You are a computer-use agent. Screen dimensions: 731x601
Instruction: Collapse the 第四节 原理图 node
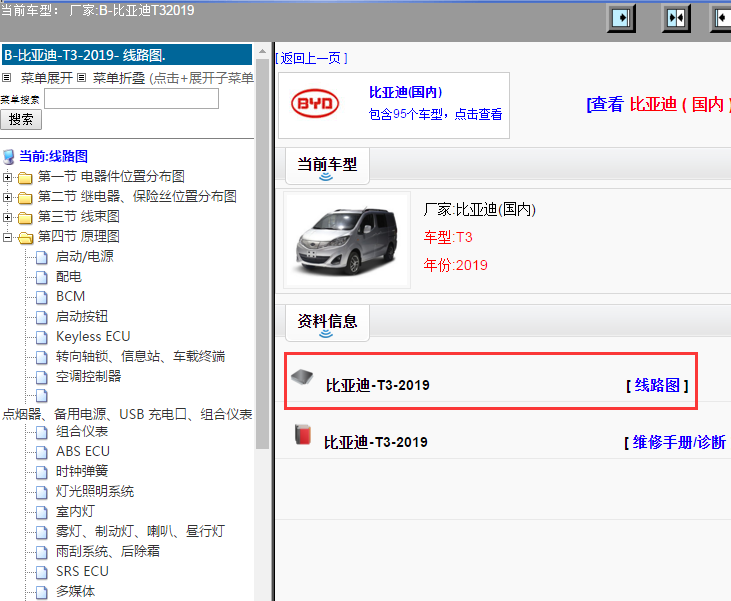pyautogui.click(x=7, y=237)
